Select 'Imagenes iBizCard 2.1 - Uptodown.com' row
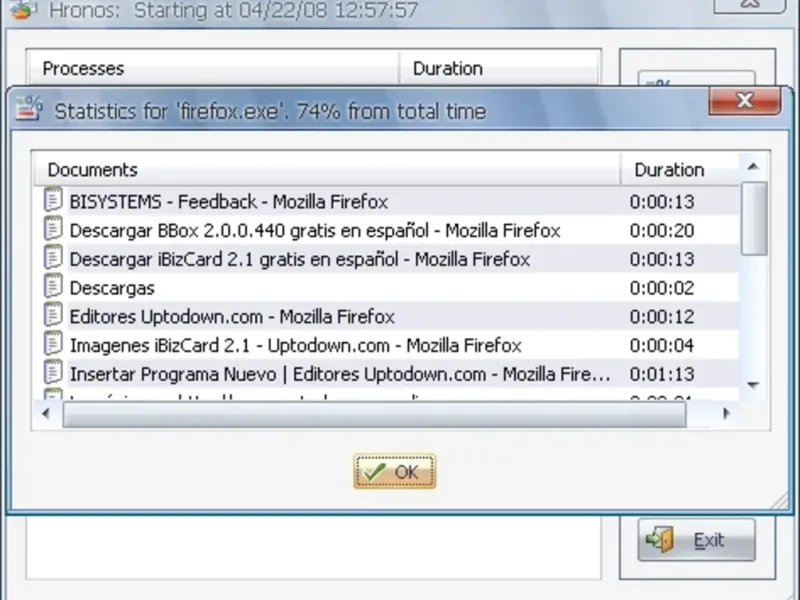This screenshot has height=600, width=800. click(386, 345)
